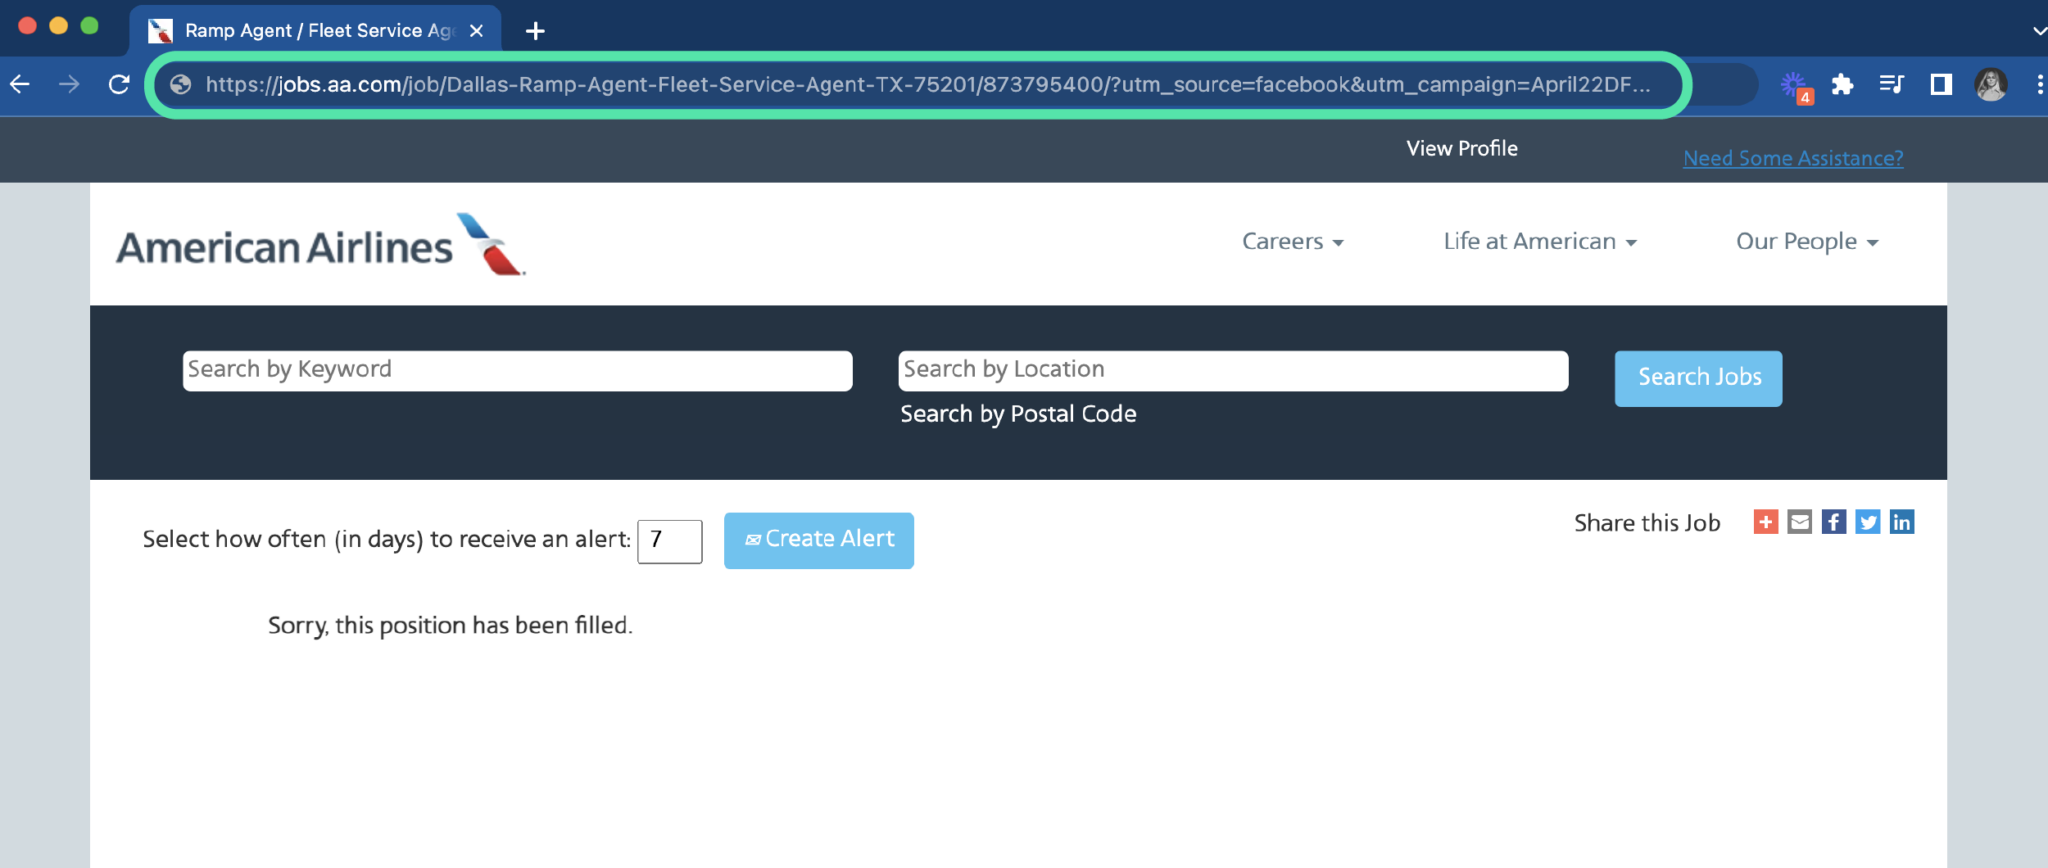
Task: Click the Search by Keyword field
Action: (516, 370)
